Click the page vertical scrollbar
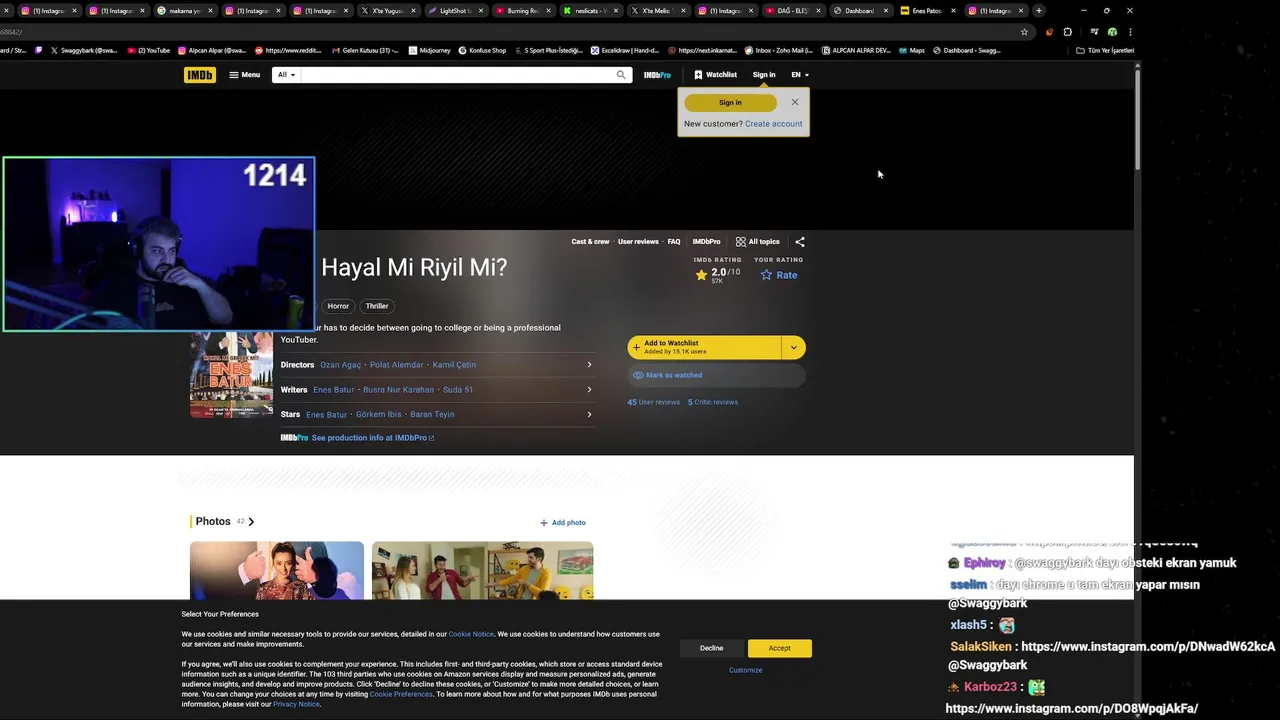 [x=1137, y=120]
